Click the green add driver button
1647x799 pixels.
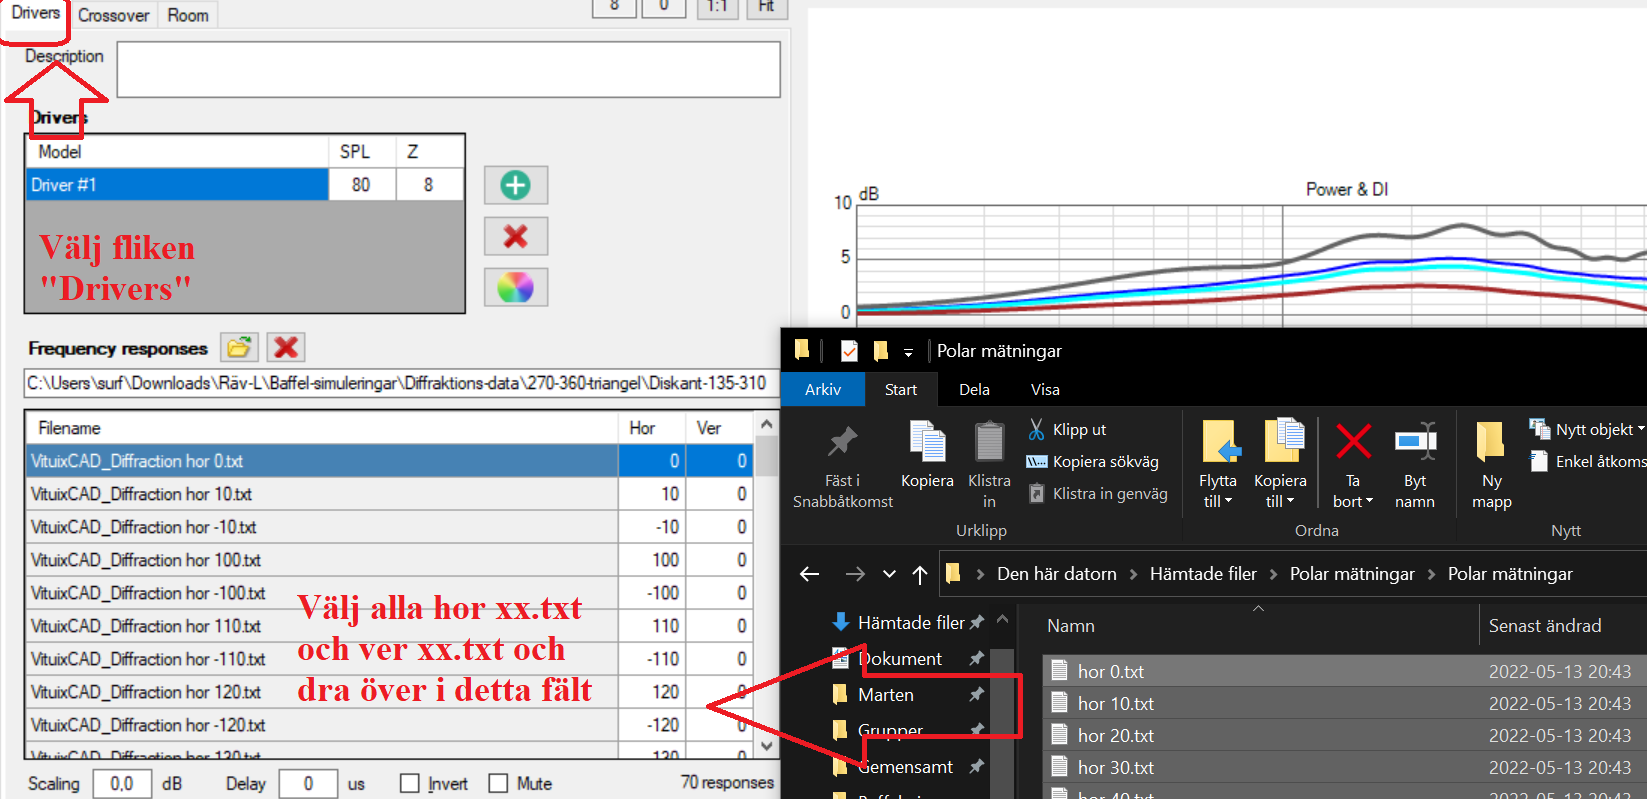pyautogui.click(x=515, y=185)
